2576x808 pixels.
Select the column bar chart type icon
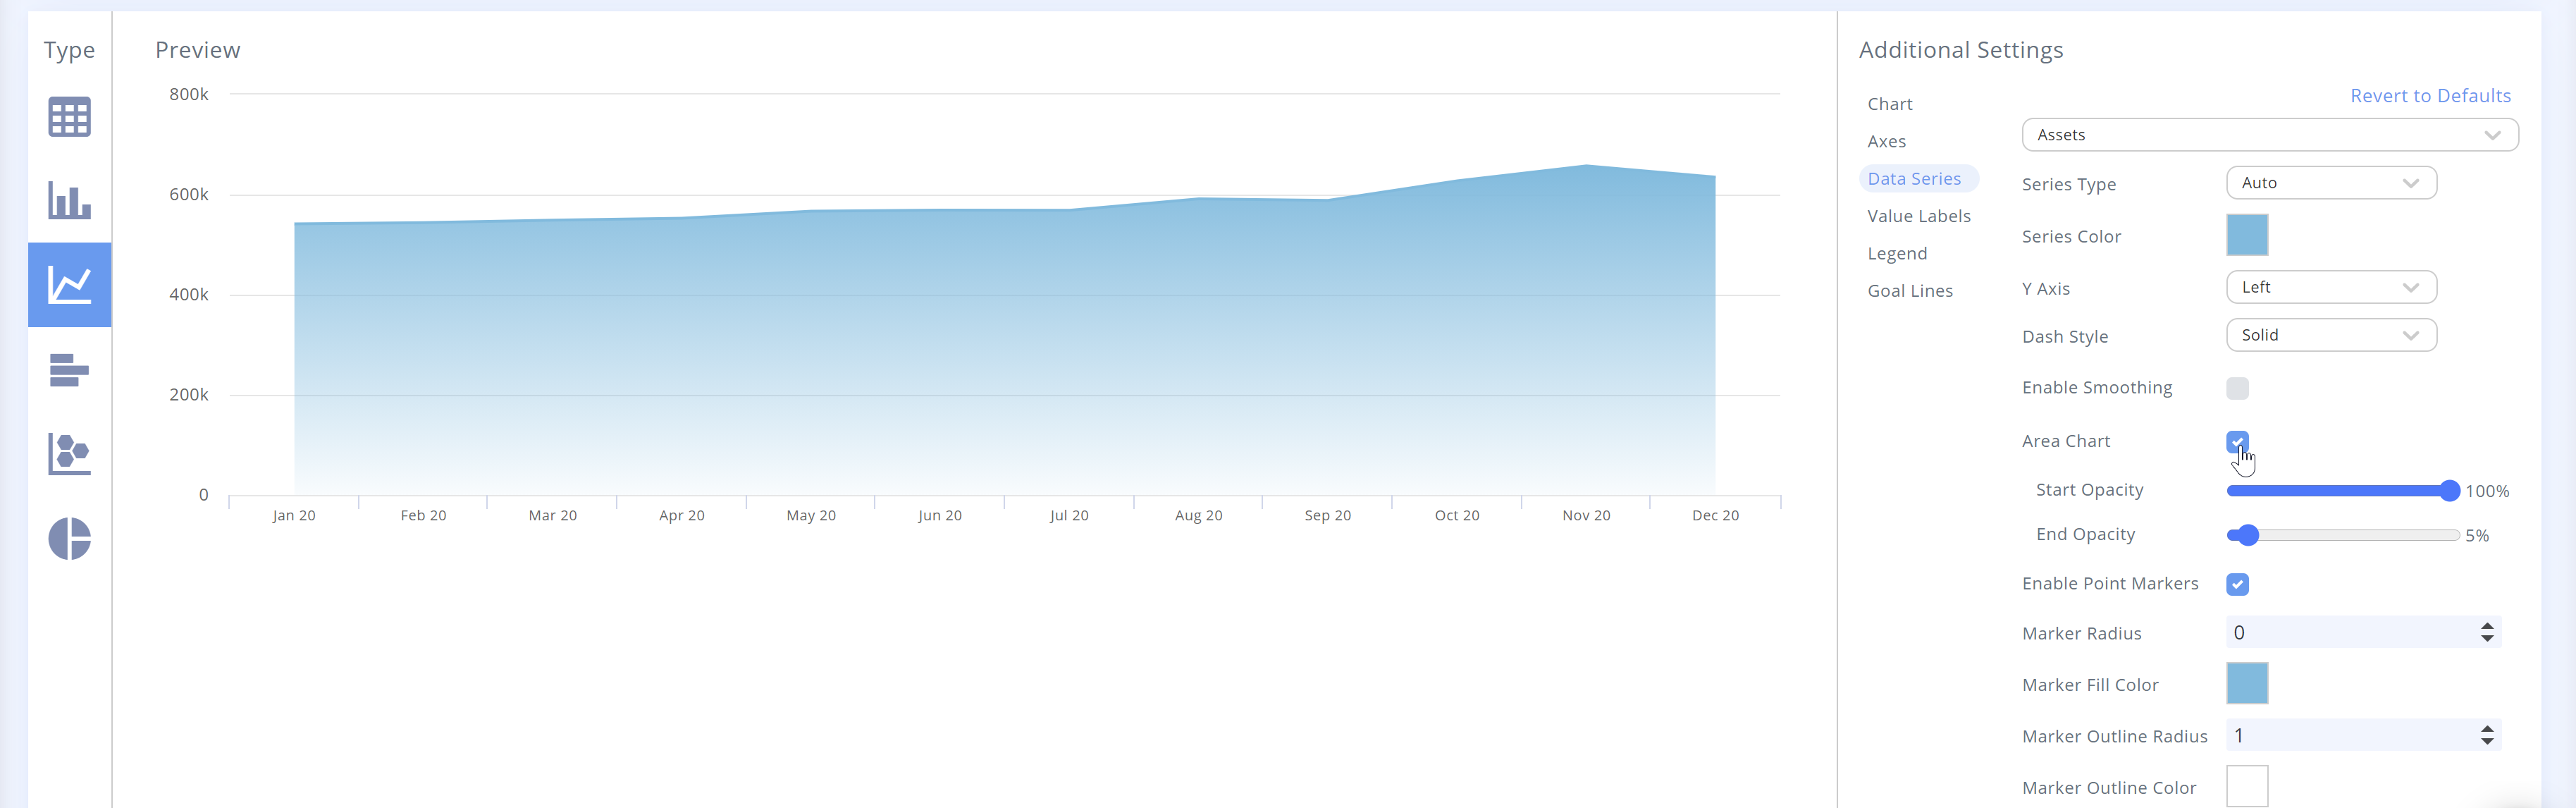pyautogui.click(x=70, y=200)
